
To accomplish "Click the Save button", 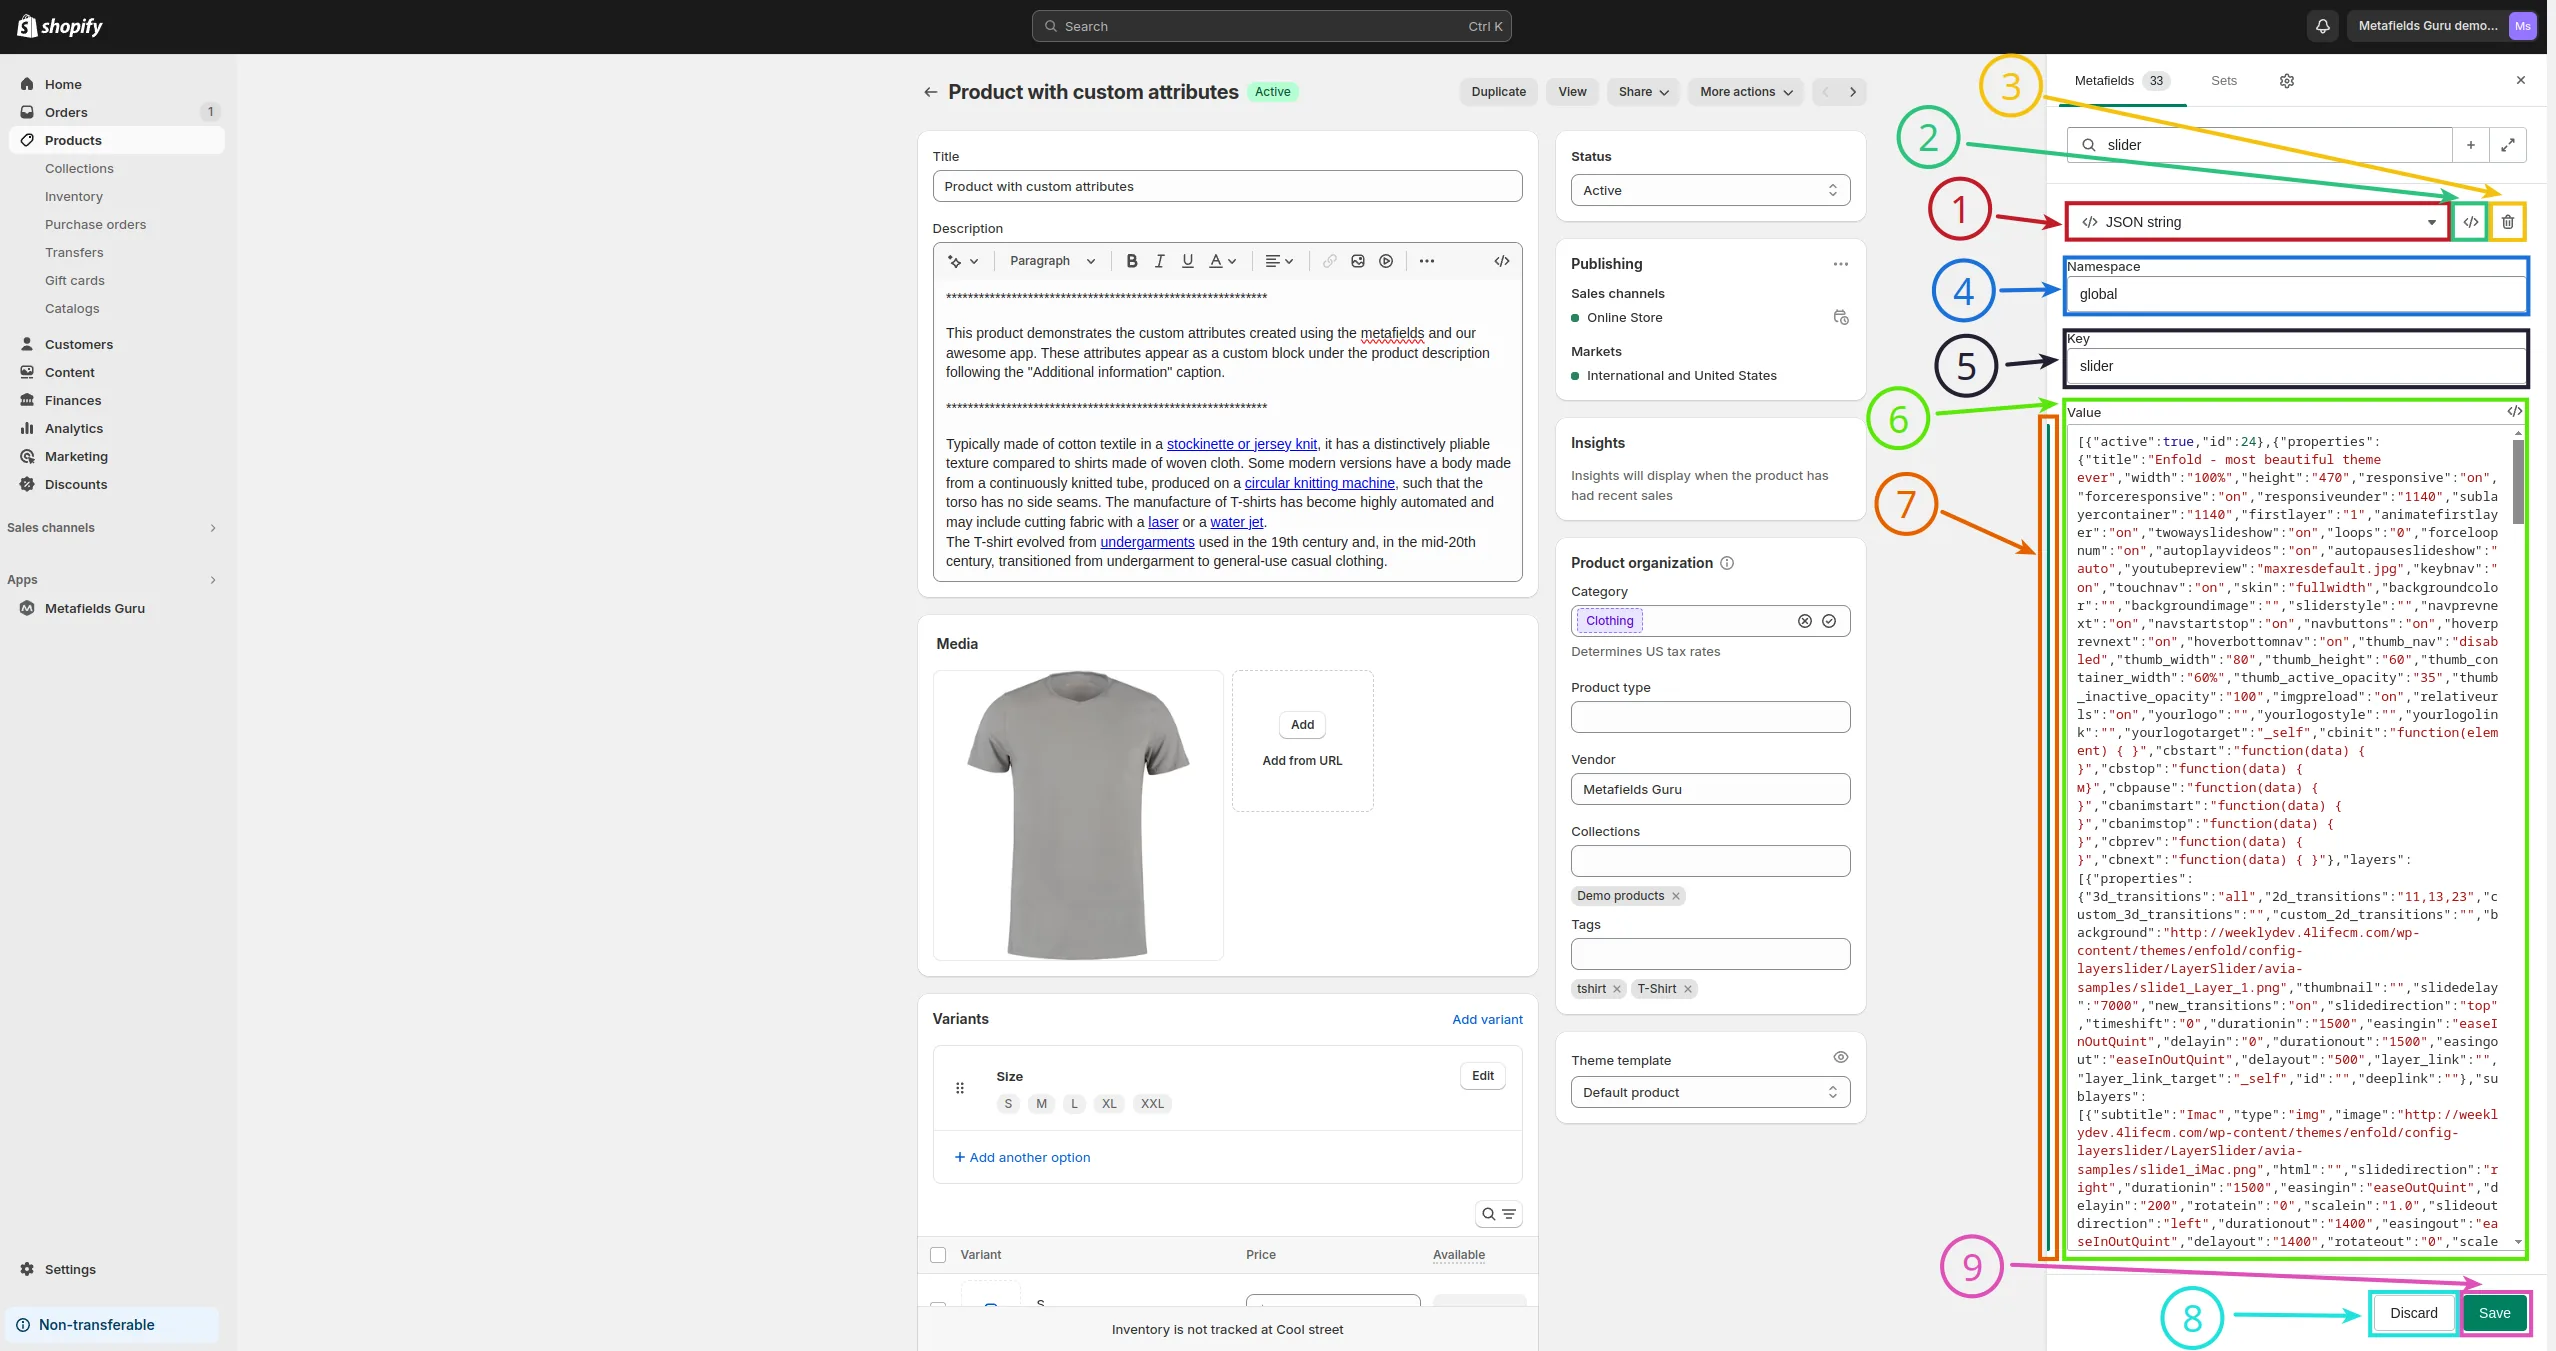I will click(x=2494, y=1313).
